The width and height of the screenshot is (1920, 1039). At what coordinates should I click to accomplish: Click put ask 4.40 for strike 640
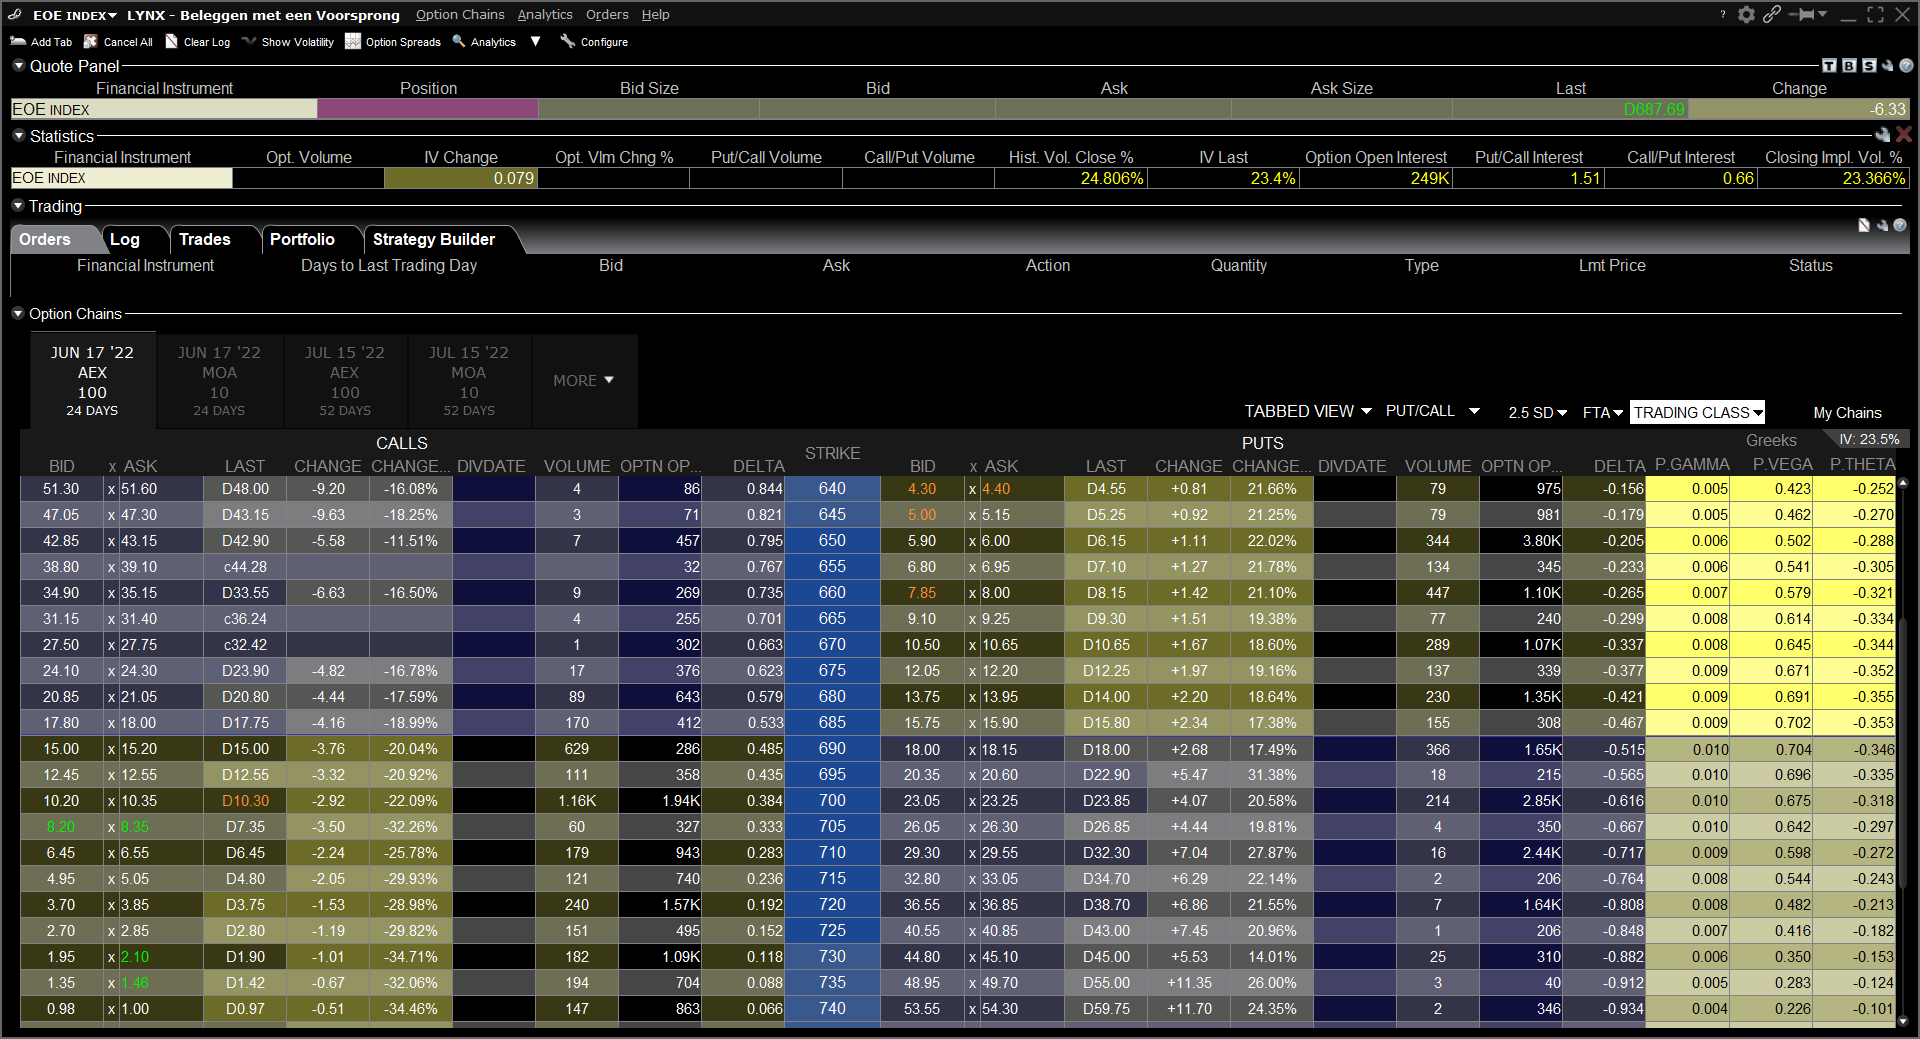click(1020, 489)
